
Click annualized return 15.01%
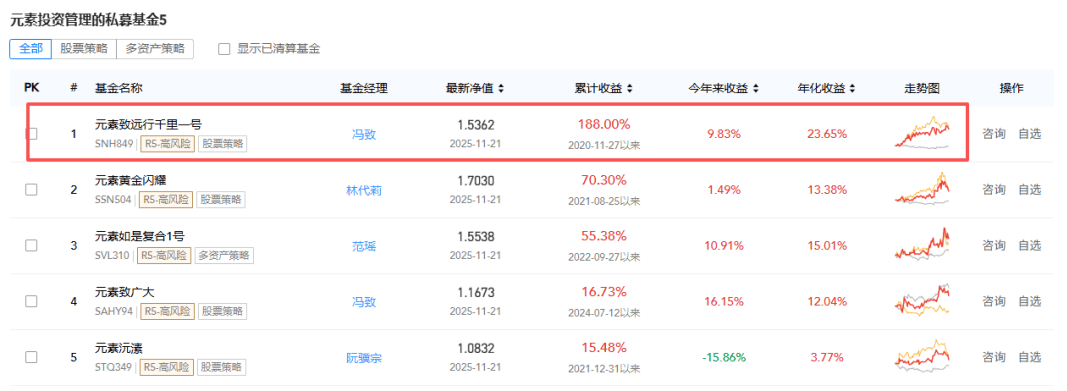click(827, 245)
